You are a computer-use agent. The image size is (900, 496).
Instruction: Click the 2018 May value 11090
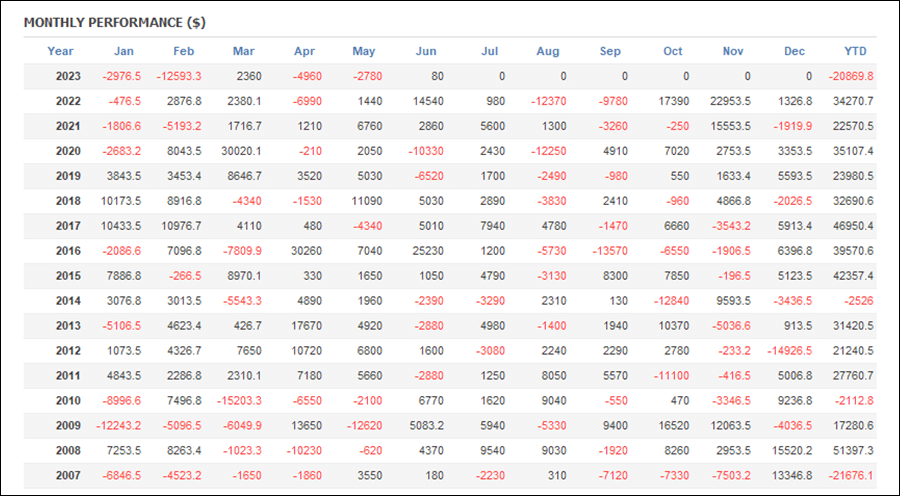pyautogui.click(x=367, y=202)
